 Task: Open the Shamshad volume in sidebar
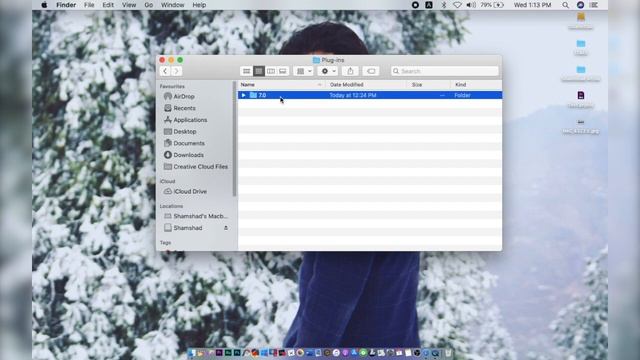pos(187,228)
